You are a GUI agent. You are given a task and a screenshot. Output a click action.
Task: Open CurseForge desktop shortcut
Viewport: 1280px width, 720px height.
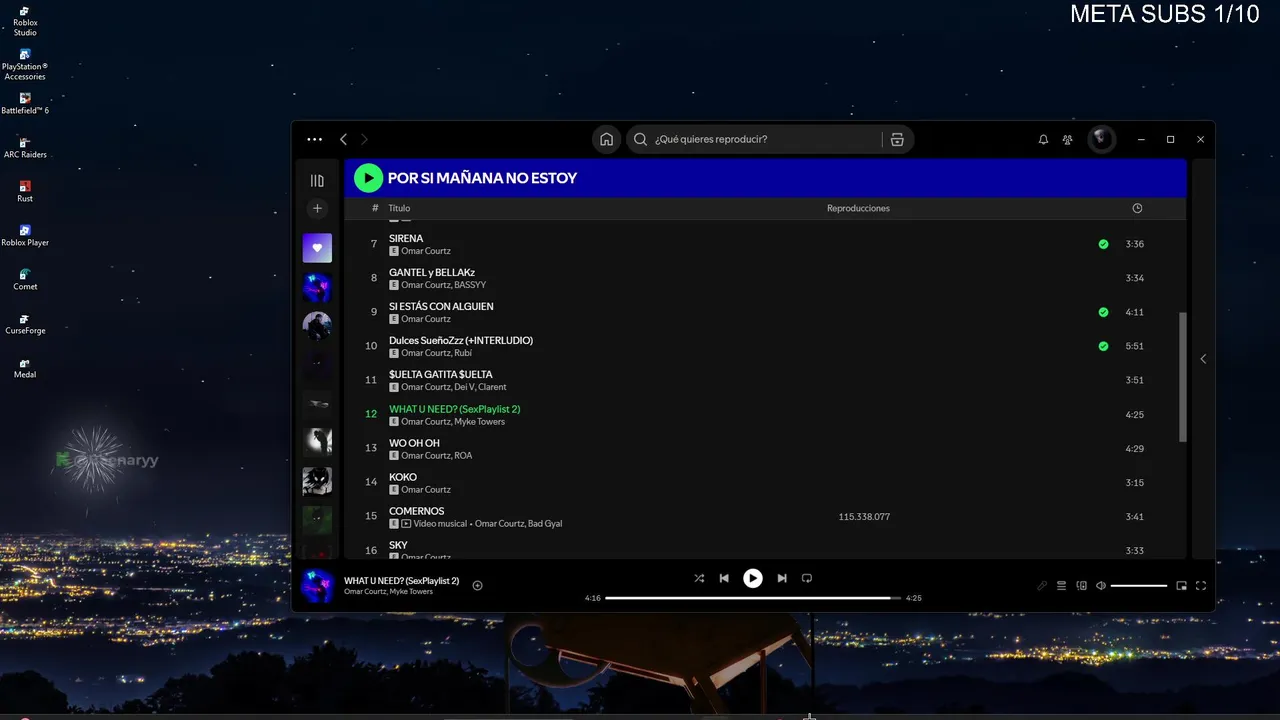tap(25, 324)
